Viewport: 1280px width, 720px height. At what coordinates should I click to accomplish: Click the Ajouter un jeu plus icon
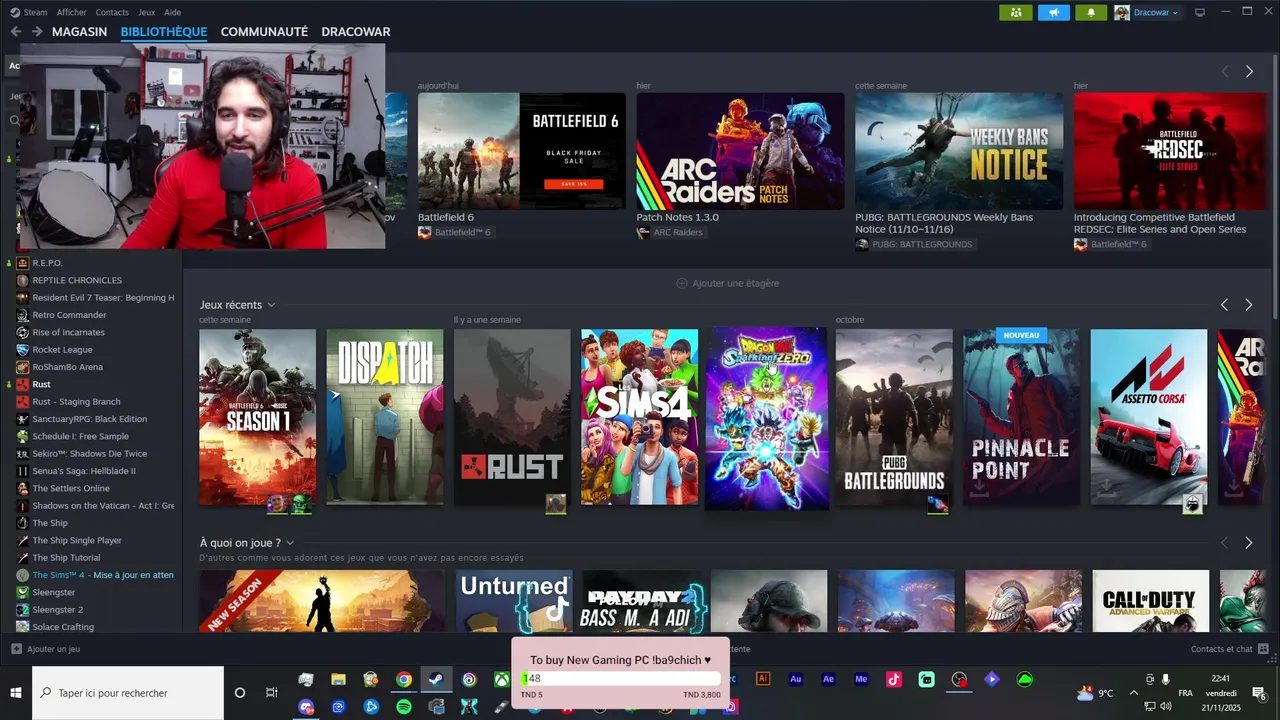(15, 649)
